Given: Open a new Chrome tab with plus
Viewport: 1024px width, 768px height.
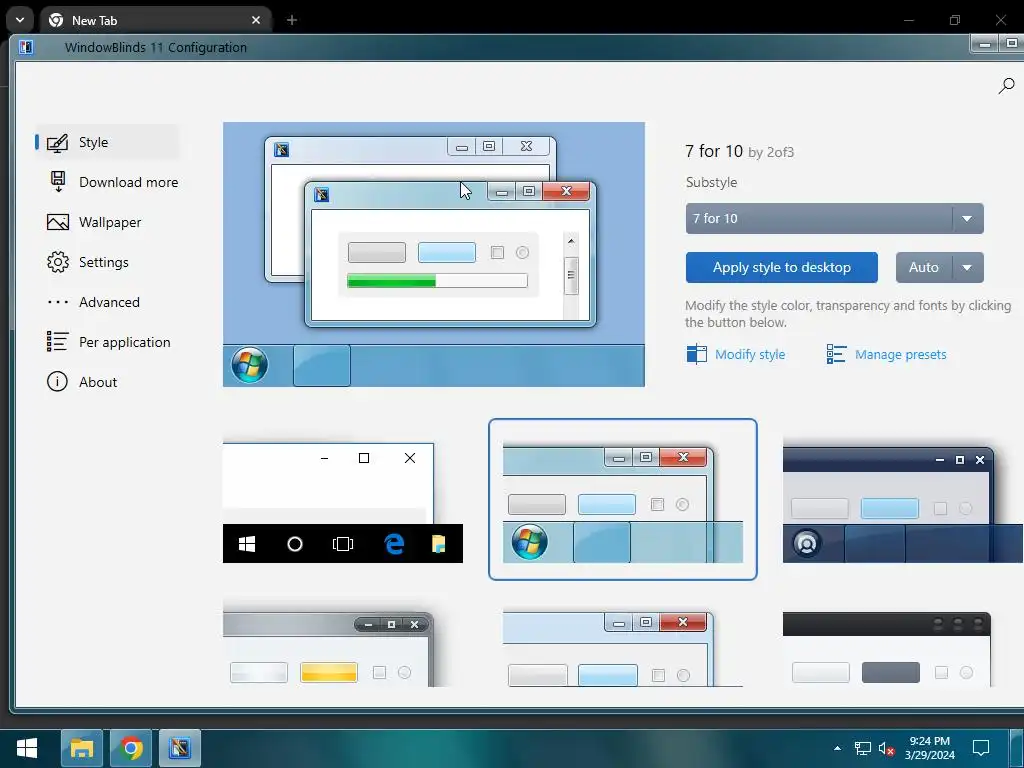Looking at the screenshot, I should point(292,20).
